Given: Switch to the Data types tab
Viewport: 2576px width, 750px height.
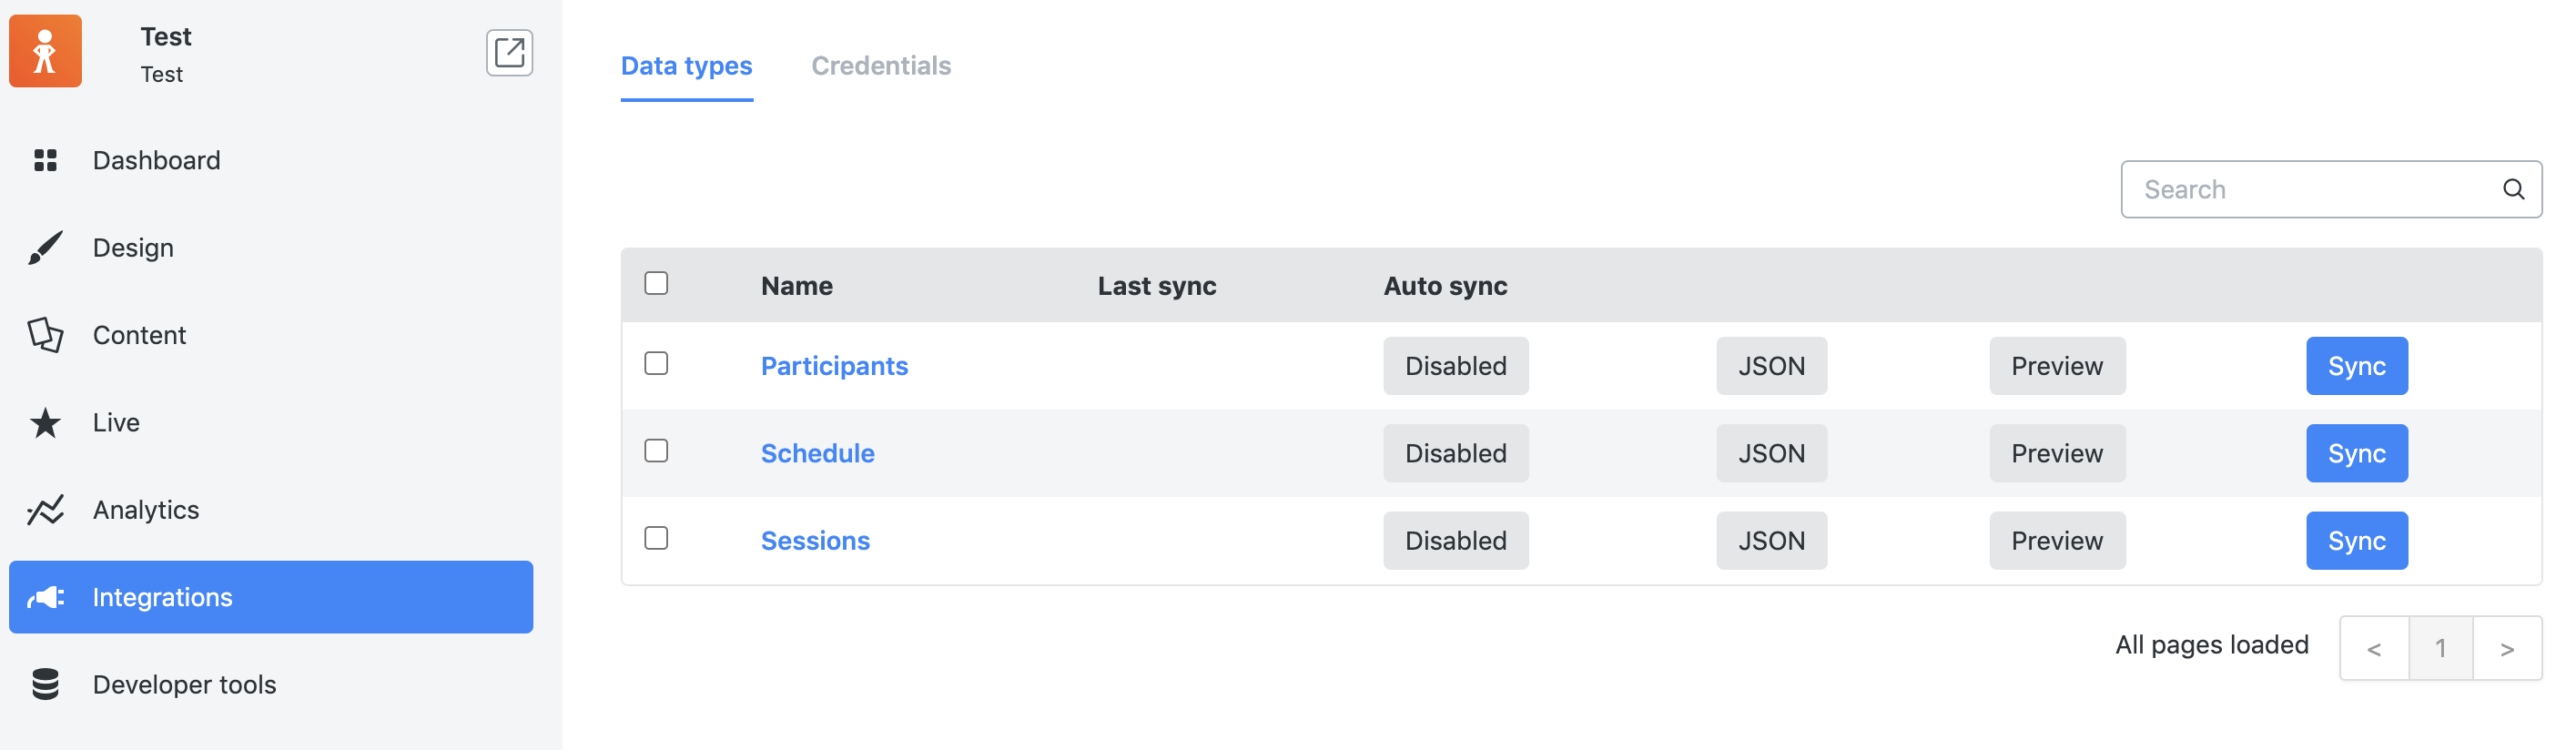Looking at the screenshot, I should (x=687, y=65).
